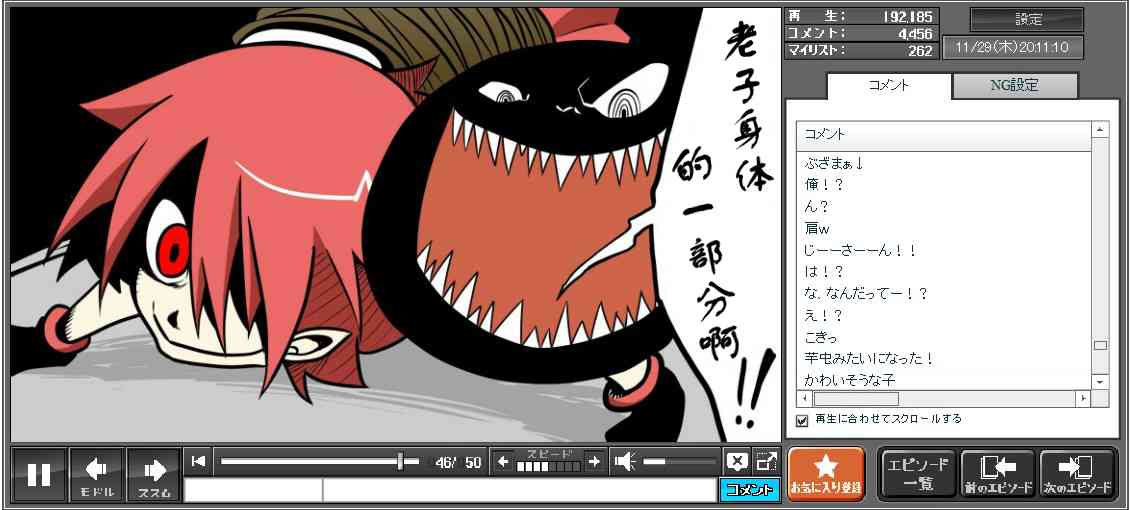Screen dimensions: 1131x510
Task: Select the コメント tab
Action: click(887, 86)
